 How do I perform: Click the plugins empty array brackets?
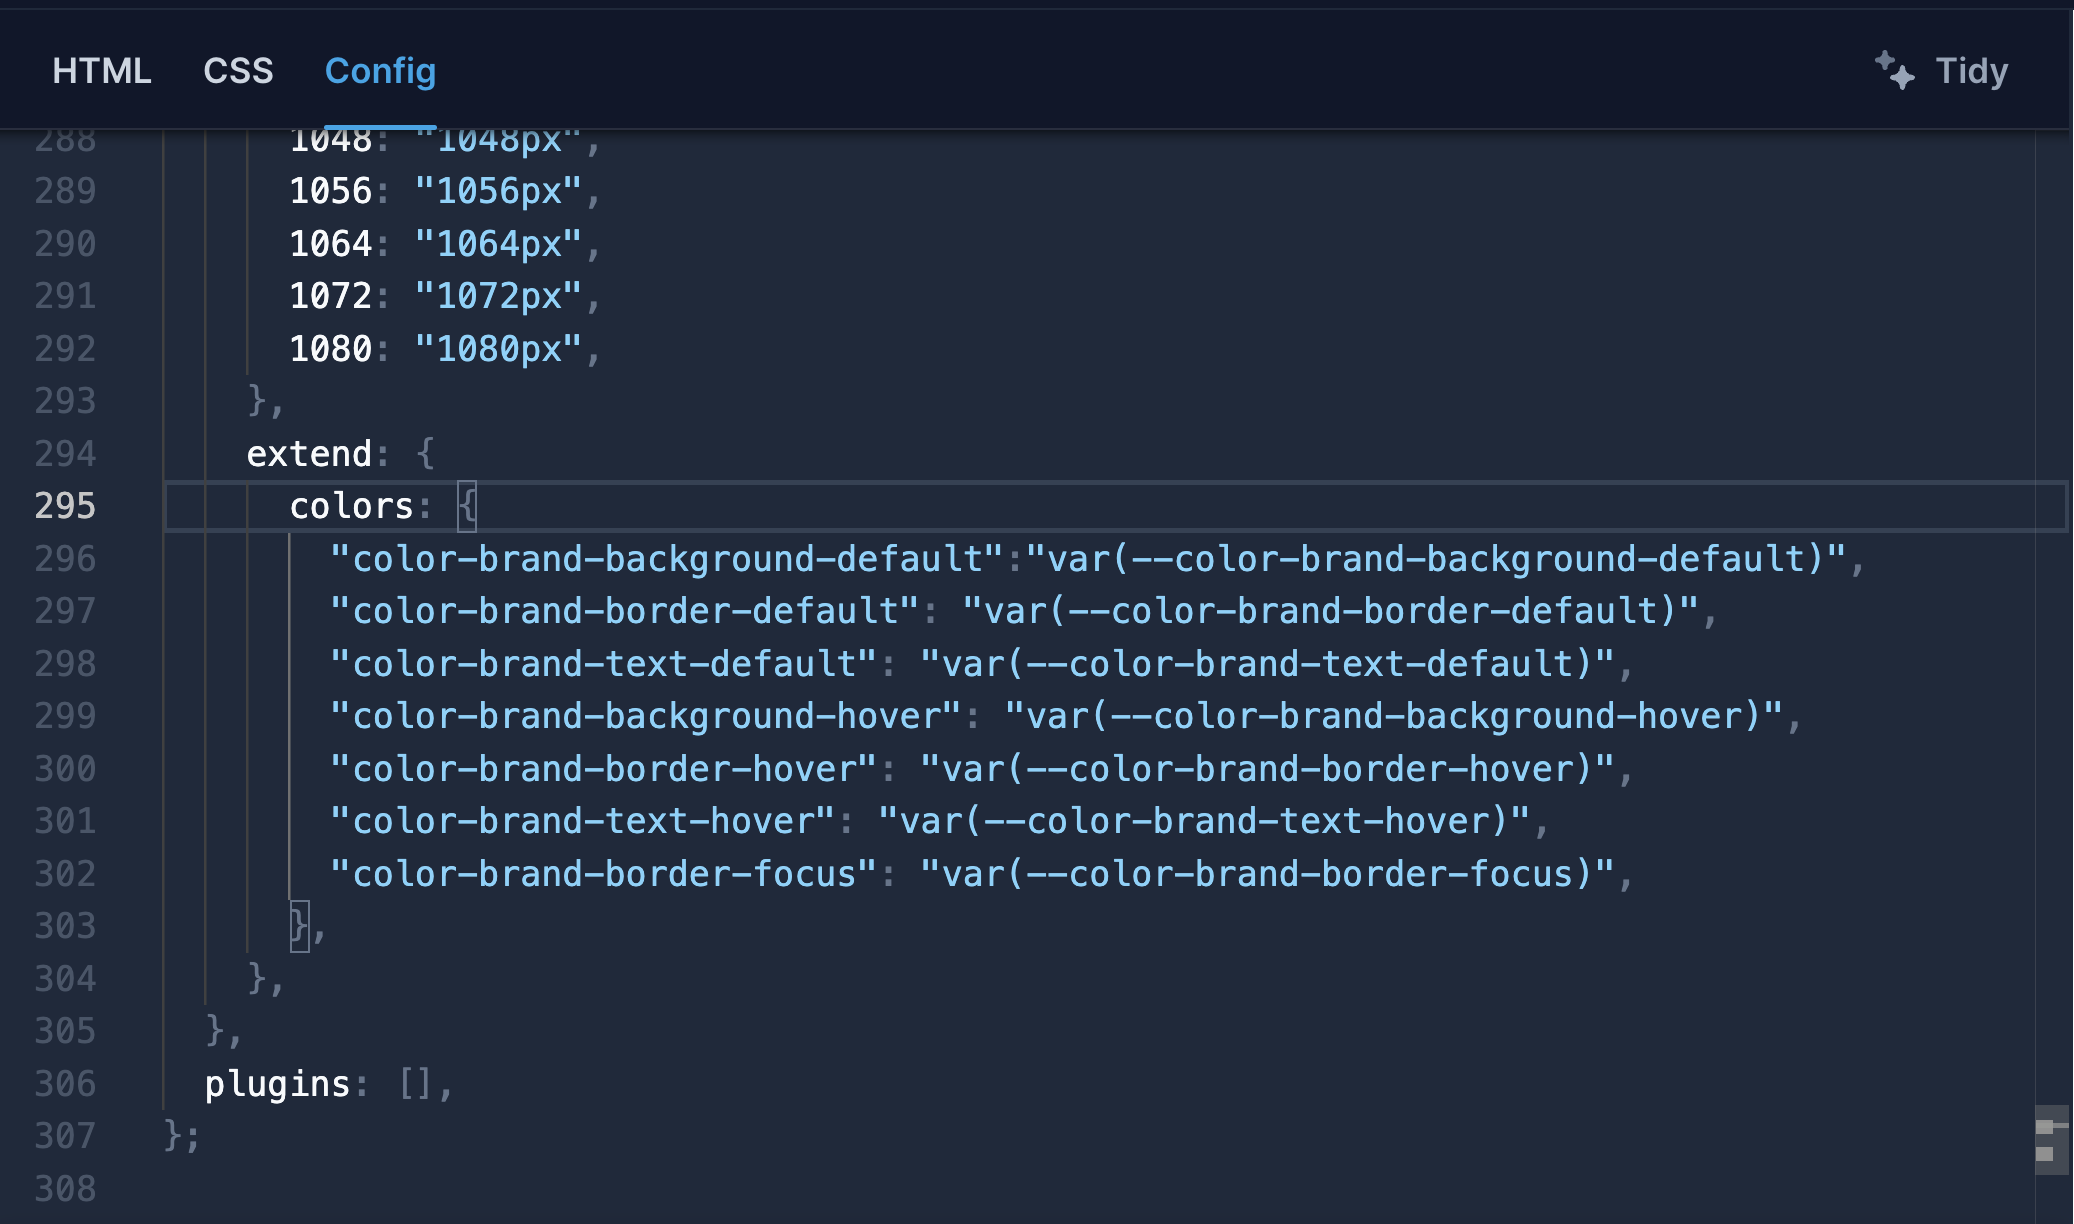point(415,1084)
